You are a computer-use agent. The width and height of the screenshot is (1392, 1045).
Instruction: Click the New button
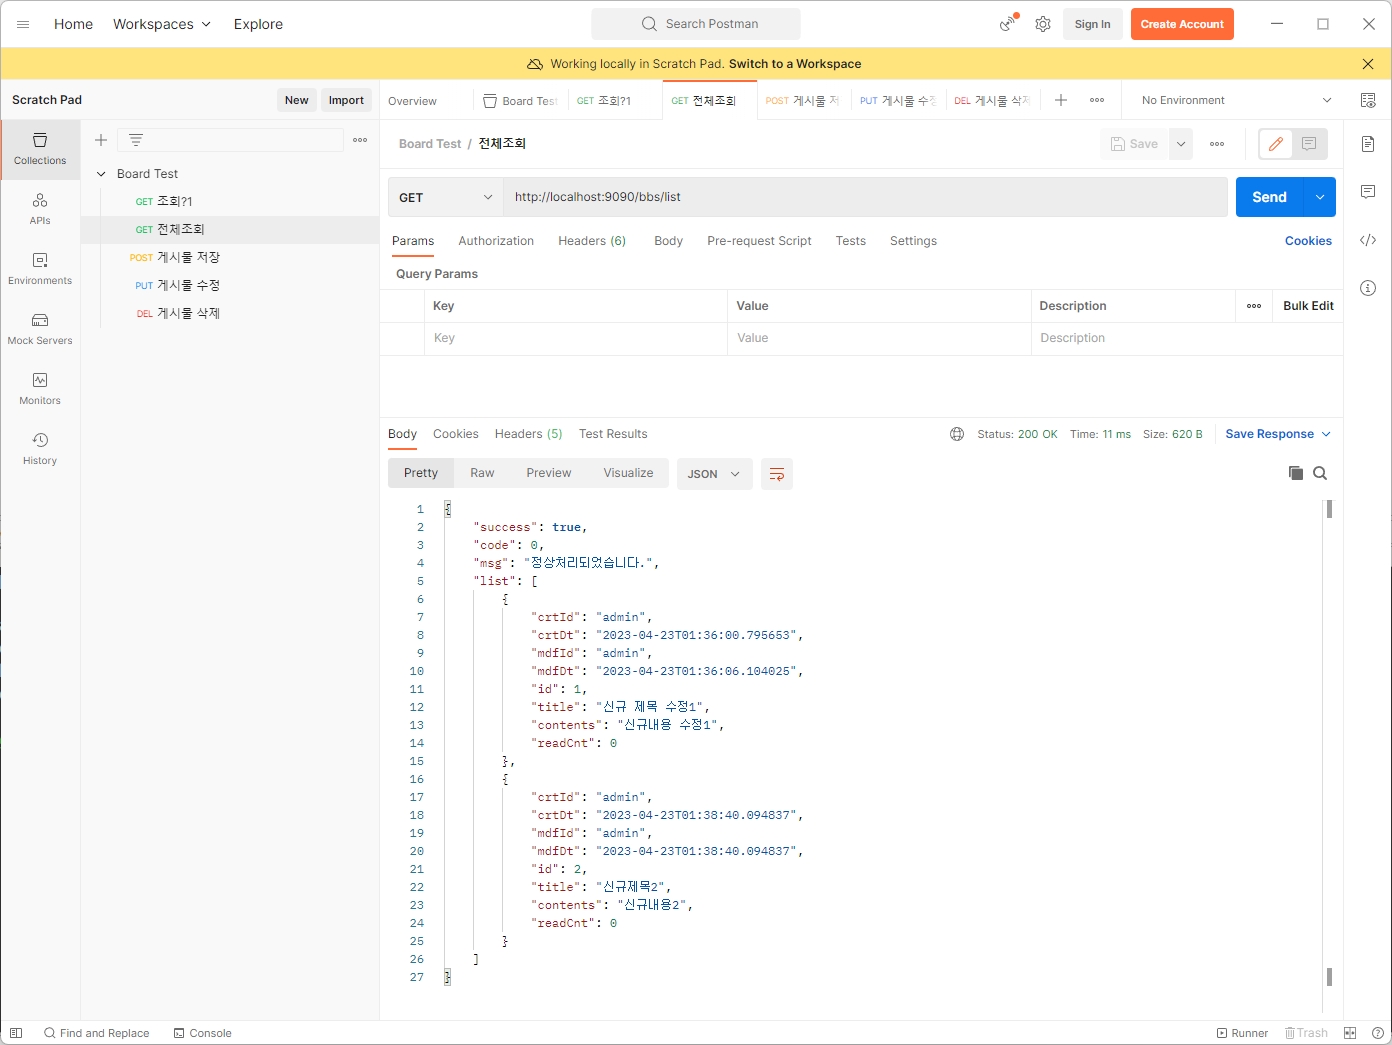tap(296, 100)
